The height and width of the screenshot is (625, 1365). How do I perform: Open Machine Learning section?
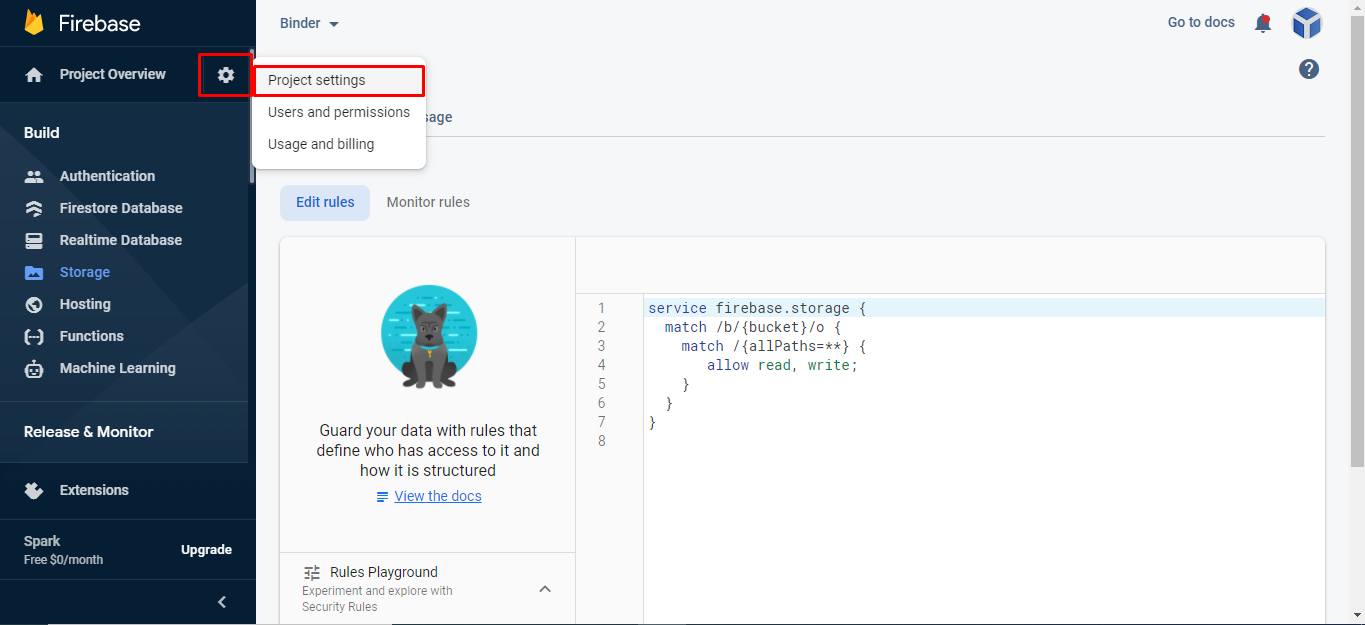click(x=117, y=368)
